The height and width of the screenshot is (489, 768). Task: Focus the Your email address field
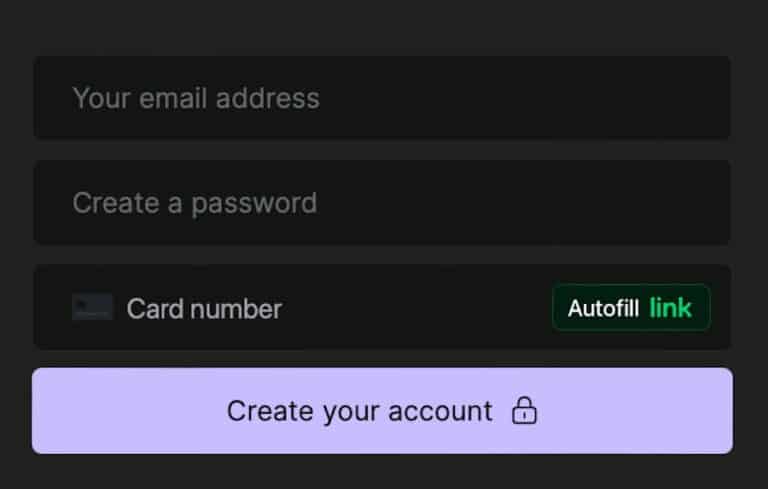[382, 98]
